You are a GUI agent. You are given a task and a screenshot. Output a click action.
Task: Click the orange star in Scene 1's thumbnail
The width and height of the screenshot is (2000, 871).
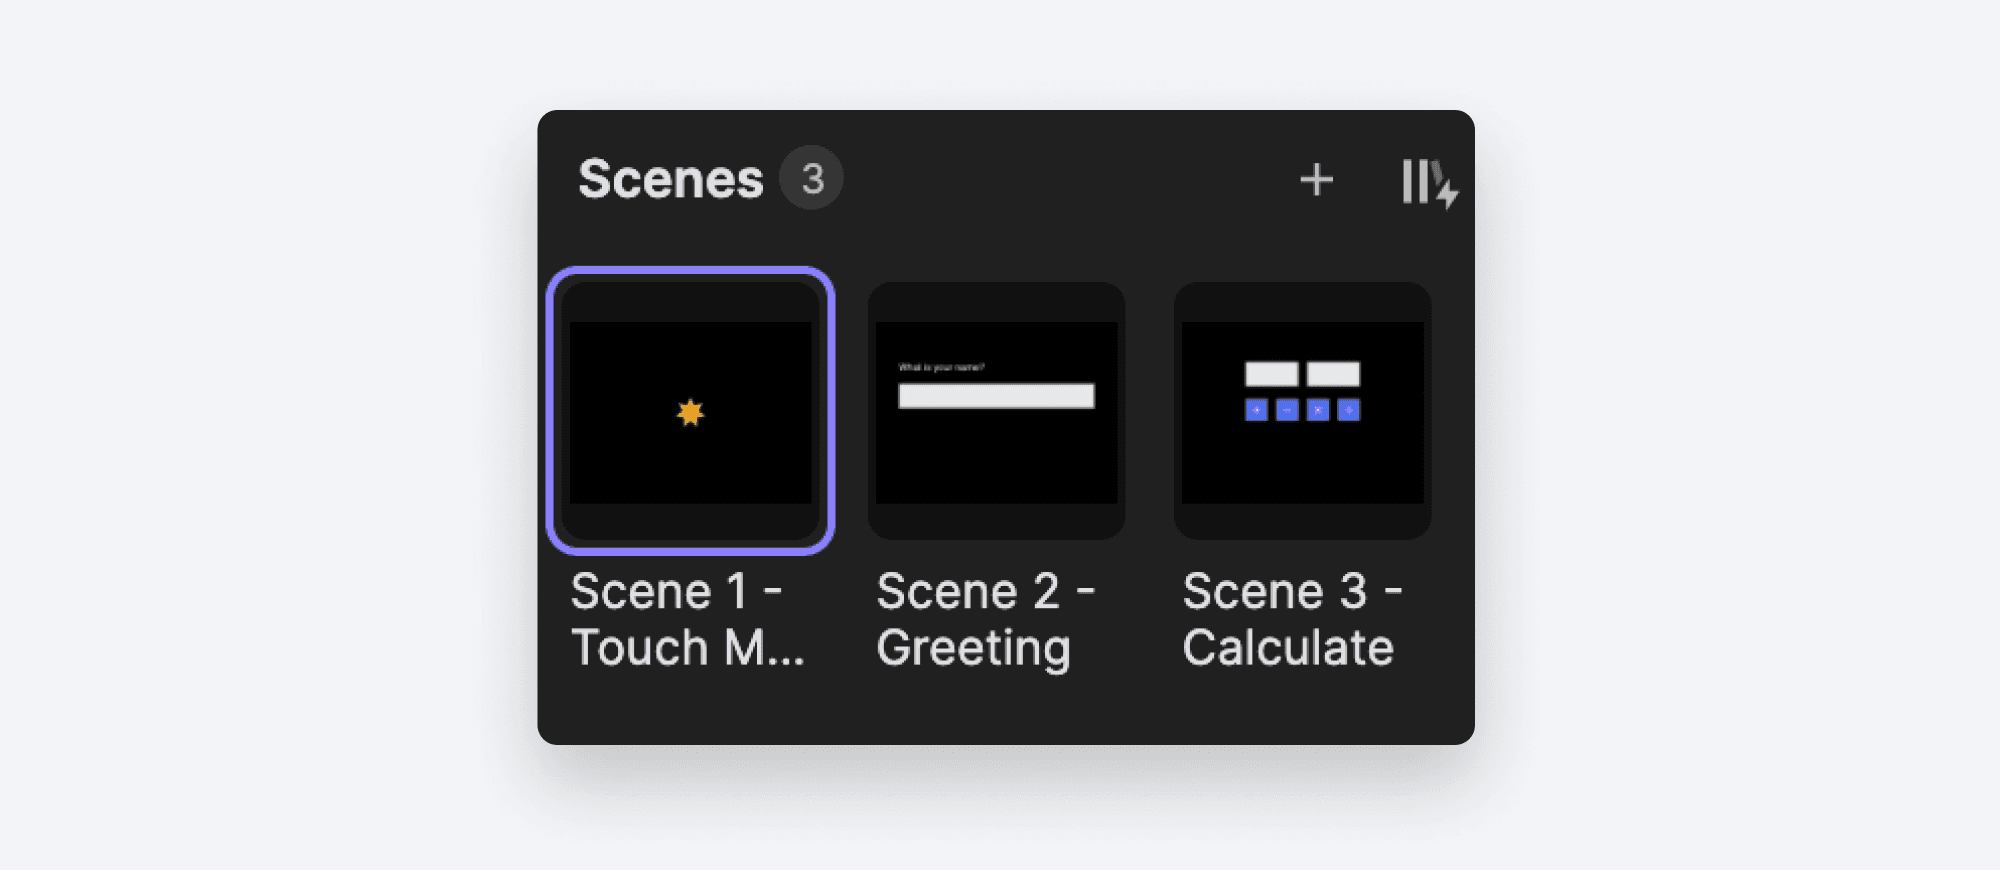pyautogui.click(x=693, y=410)
